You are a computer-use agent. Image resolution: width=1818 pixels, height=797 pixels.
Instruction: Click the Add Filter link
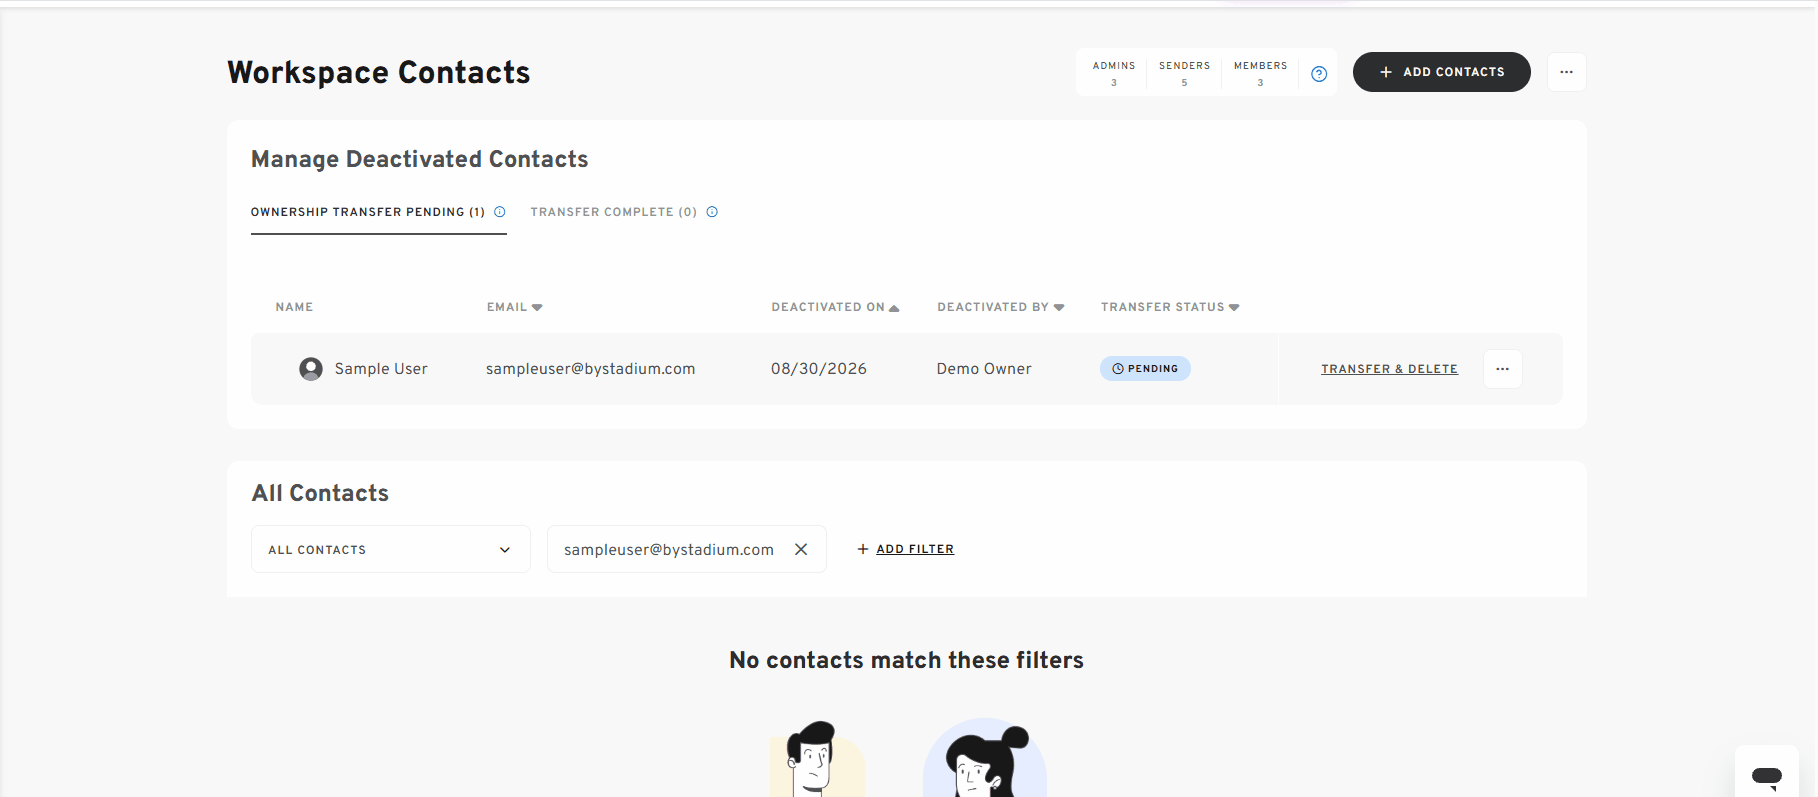pos(915,549)
